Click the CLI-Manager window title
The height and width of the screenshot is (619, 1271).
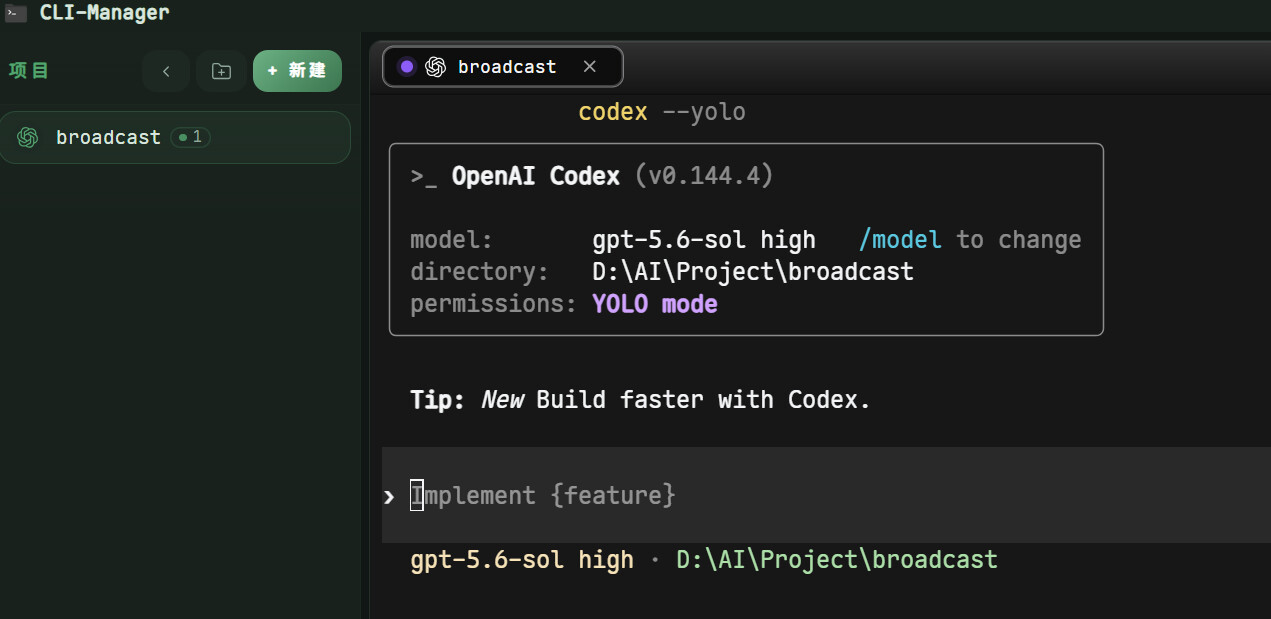[x=104, y=13]
